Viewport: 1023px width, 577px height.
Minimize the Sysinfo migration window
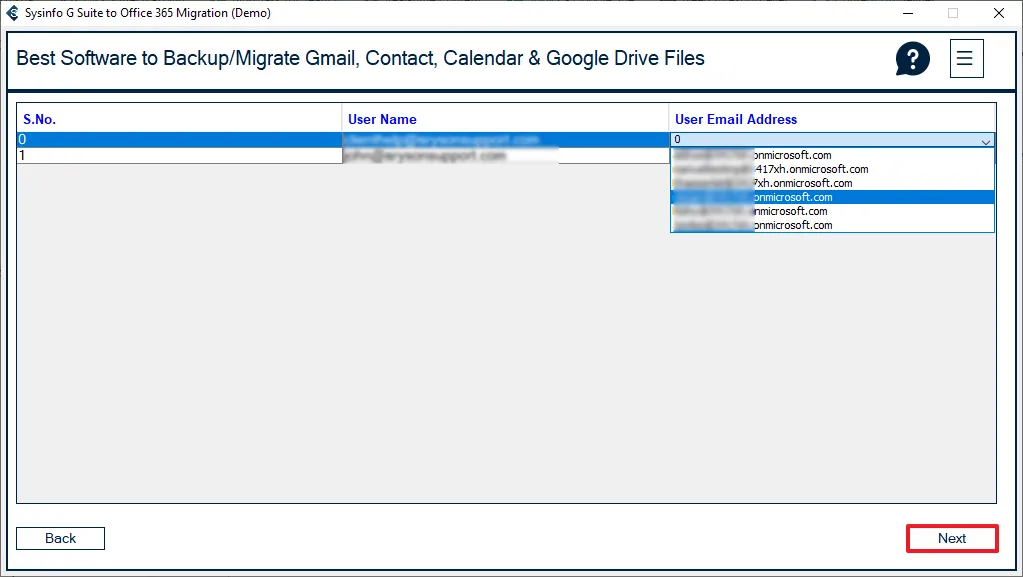pos(908,13)
